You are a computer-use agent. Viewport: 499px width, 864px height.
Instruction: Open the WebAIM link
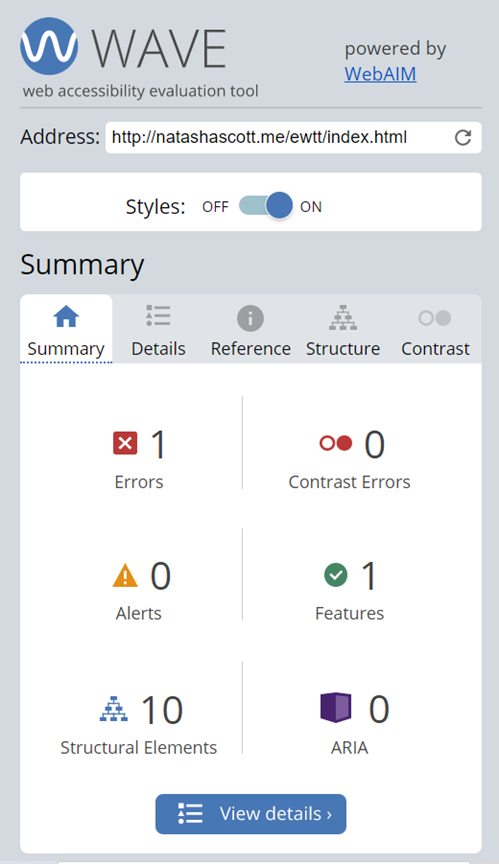tap(380, 74)
